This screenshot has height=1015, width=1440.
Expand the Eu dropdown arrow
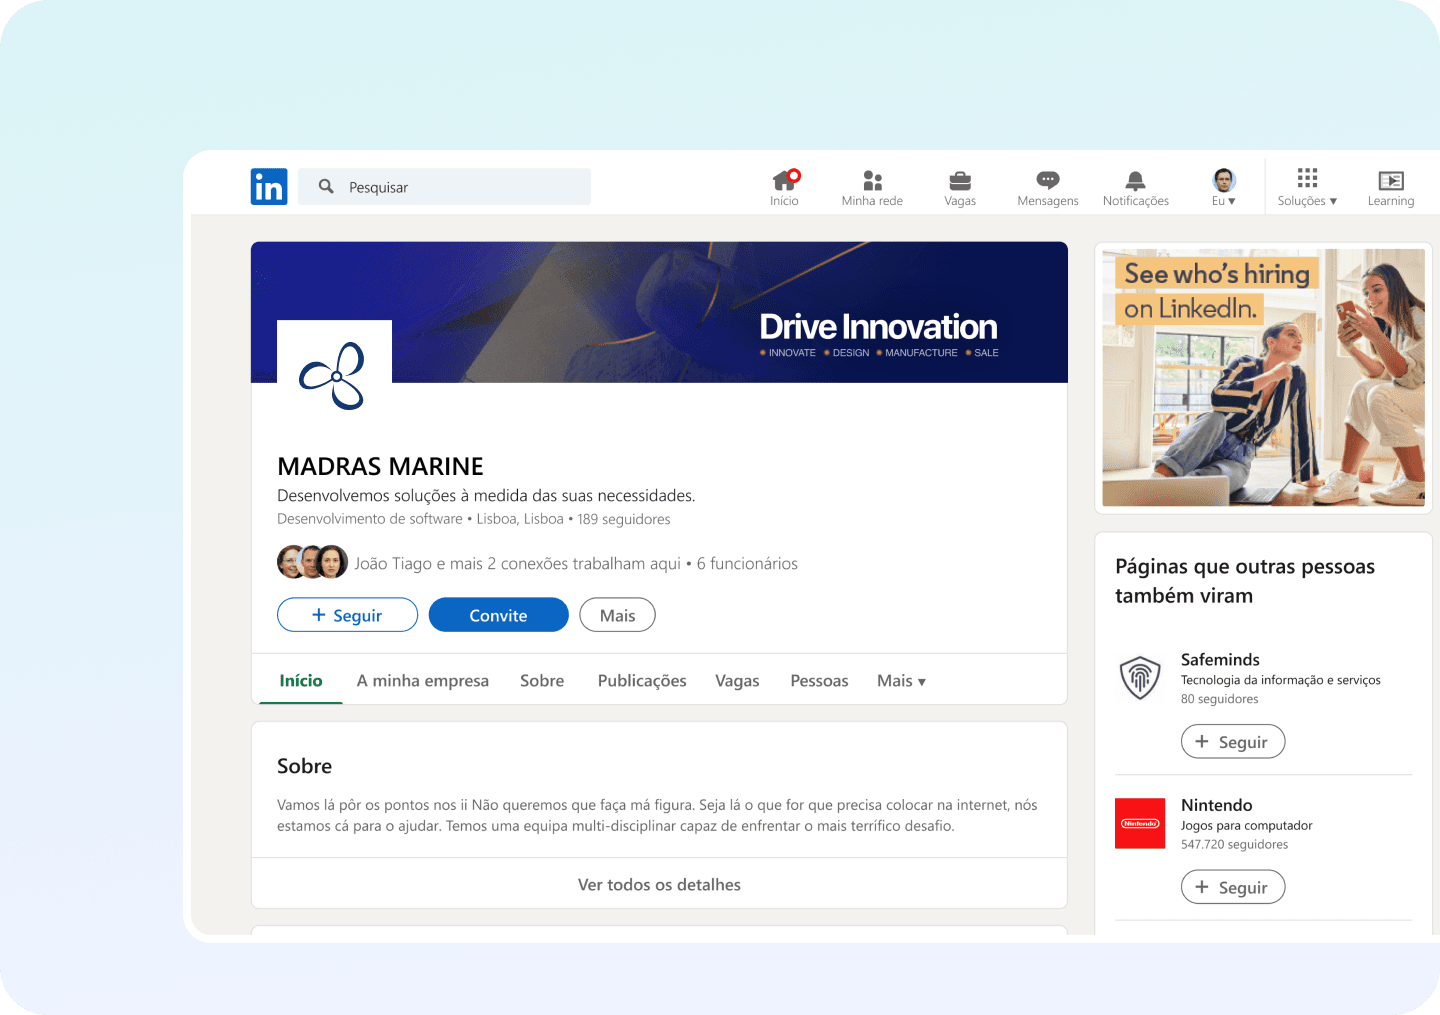[x=1231, y=201]
